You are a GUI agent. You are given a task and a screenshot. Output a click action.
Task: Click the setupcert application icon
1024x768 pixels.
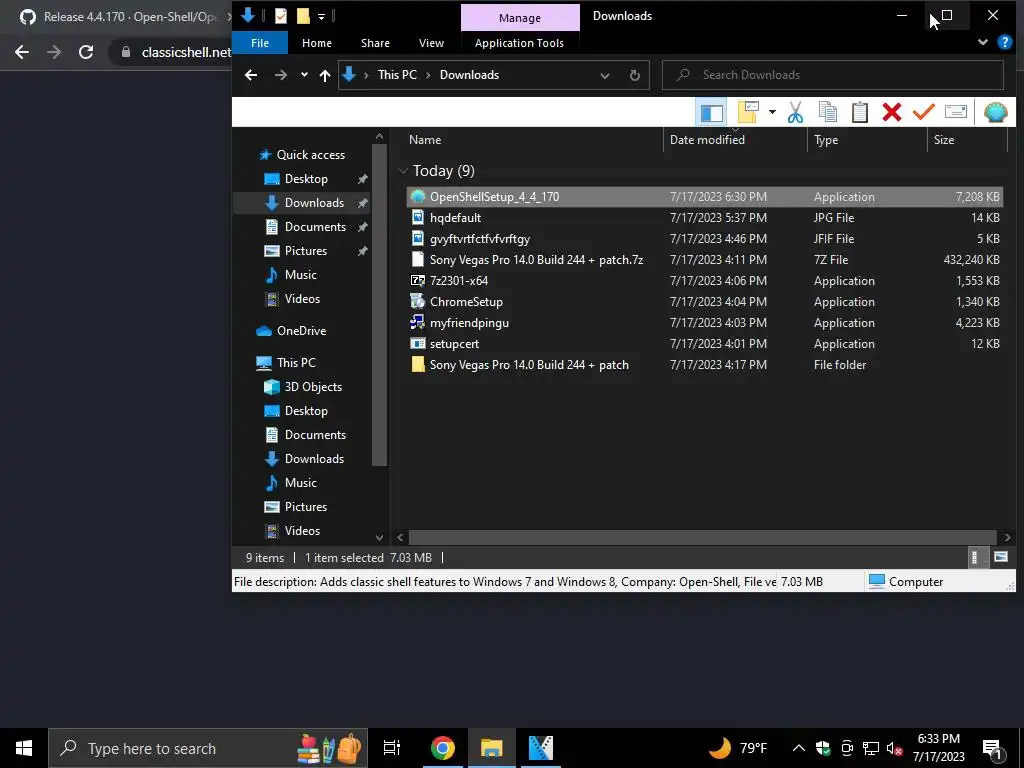pos(417,344)
